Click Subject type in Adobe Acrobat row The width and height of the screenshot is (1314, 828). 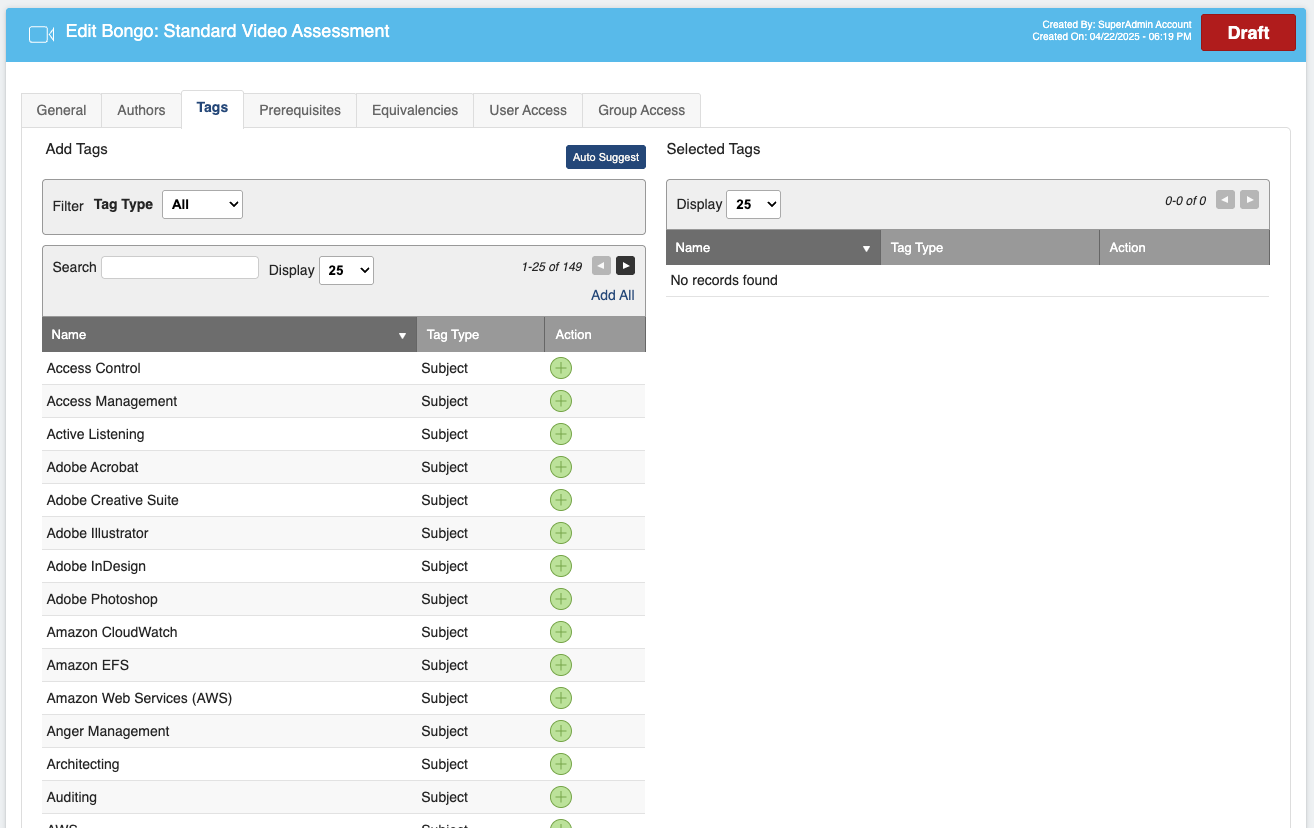click(x=445, y=467)
